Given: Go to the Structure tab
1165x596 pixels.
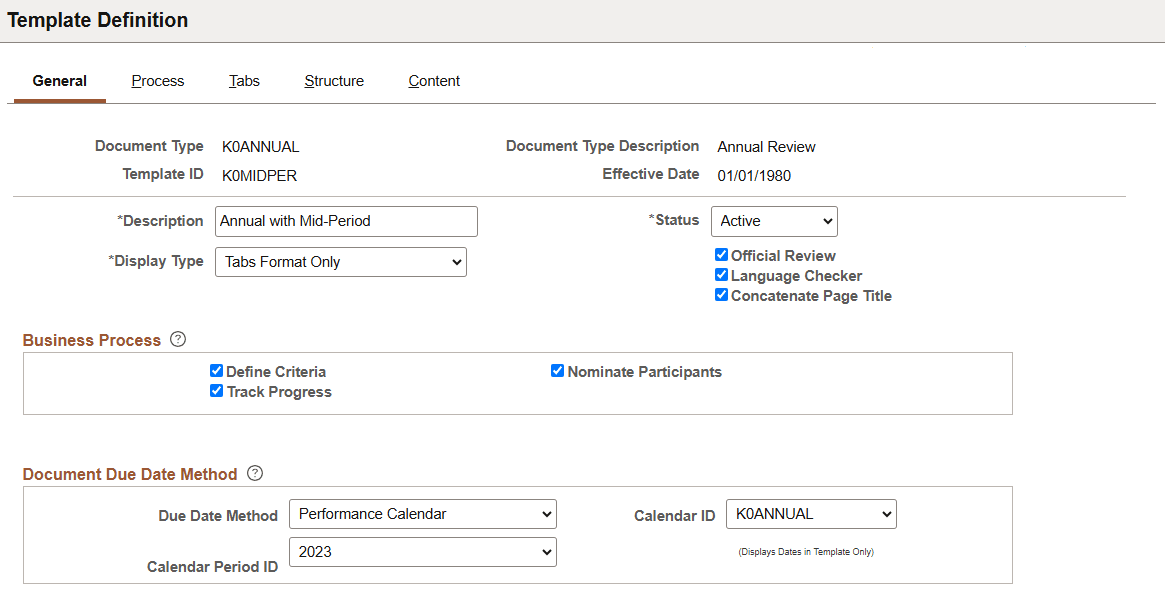Looking at the screenshot, I should pyautogui.click(x=334, y=81).
